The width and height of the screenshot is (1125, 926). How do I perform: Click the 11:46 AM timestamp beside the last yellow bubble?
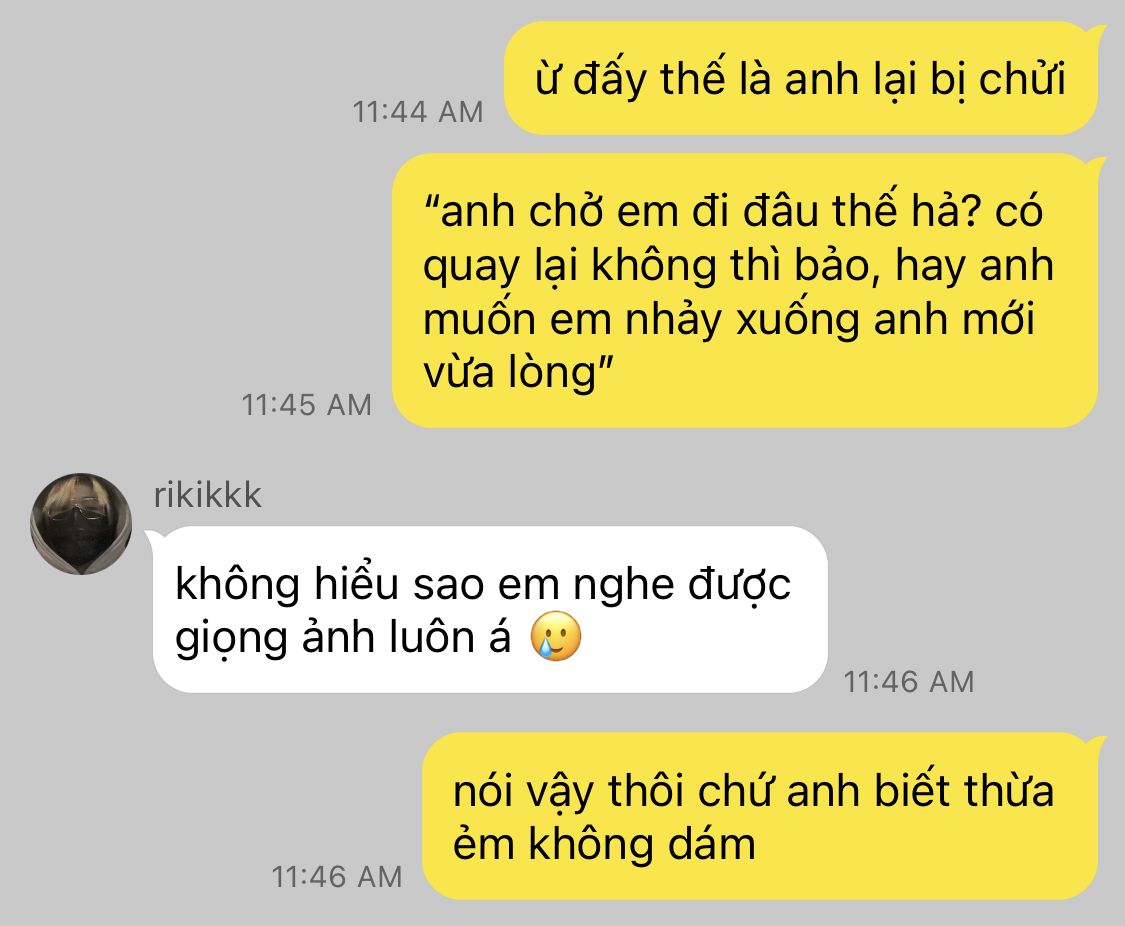pos(336,877)
